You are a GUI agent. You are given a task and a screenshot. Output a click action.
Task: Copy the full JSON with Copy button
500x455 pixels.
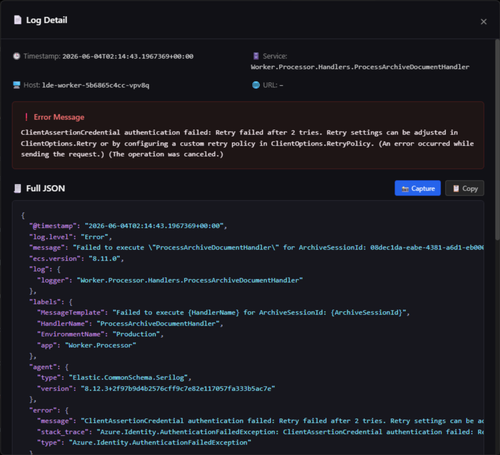point(465,188)
